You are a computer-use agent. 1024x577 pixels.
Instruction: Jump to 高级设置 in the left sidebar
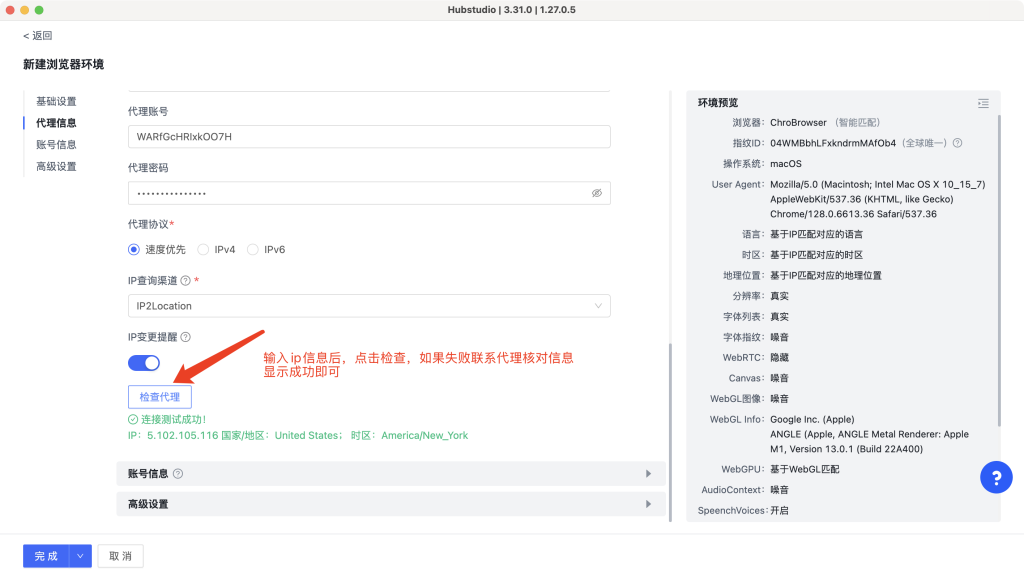coord(56,166)
